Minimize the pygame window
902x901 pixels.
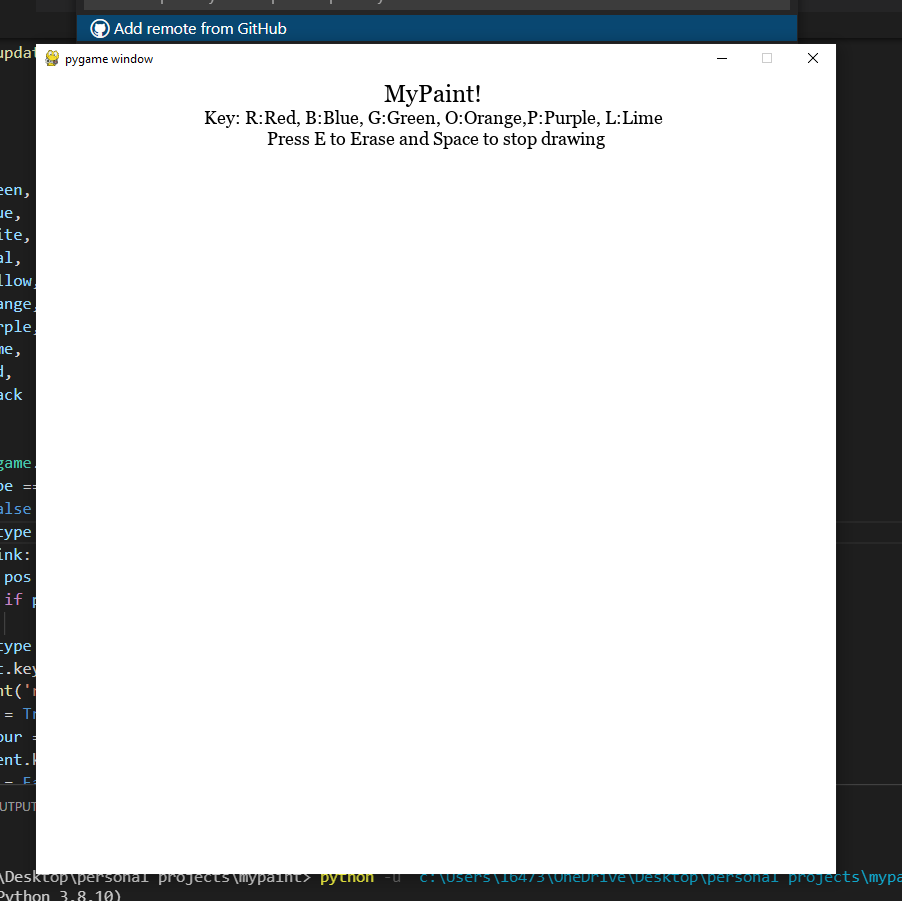(722, 58)
